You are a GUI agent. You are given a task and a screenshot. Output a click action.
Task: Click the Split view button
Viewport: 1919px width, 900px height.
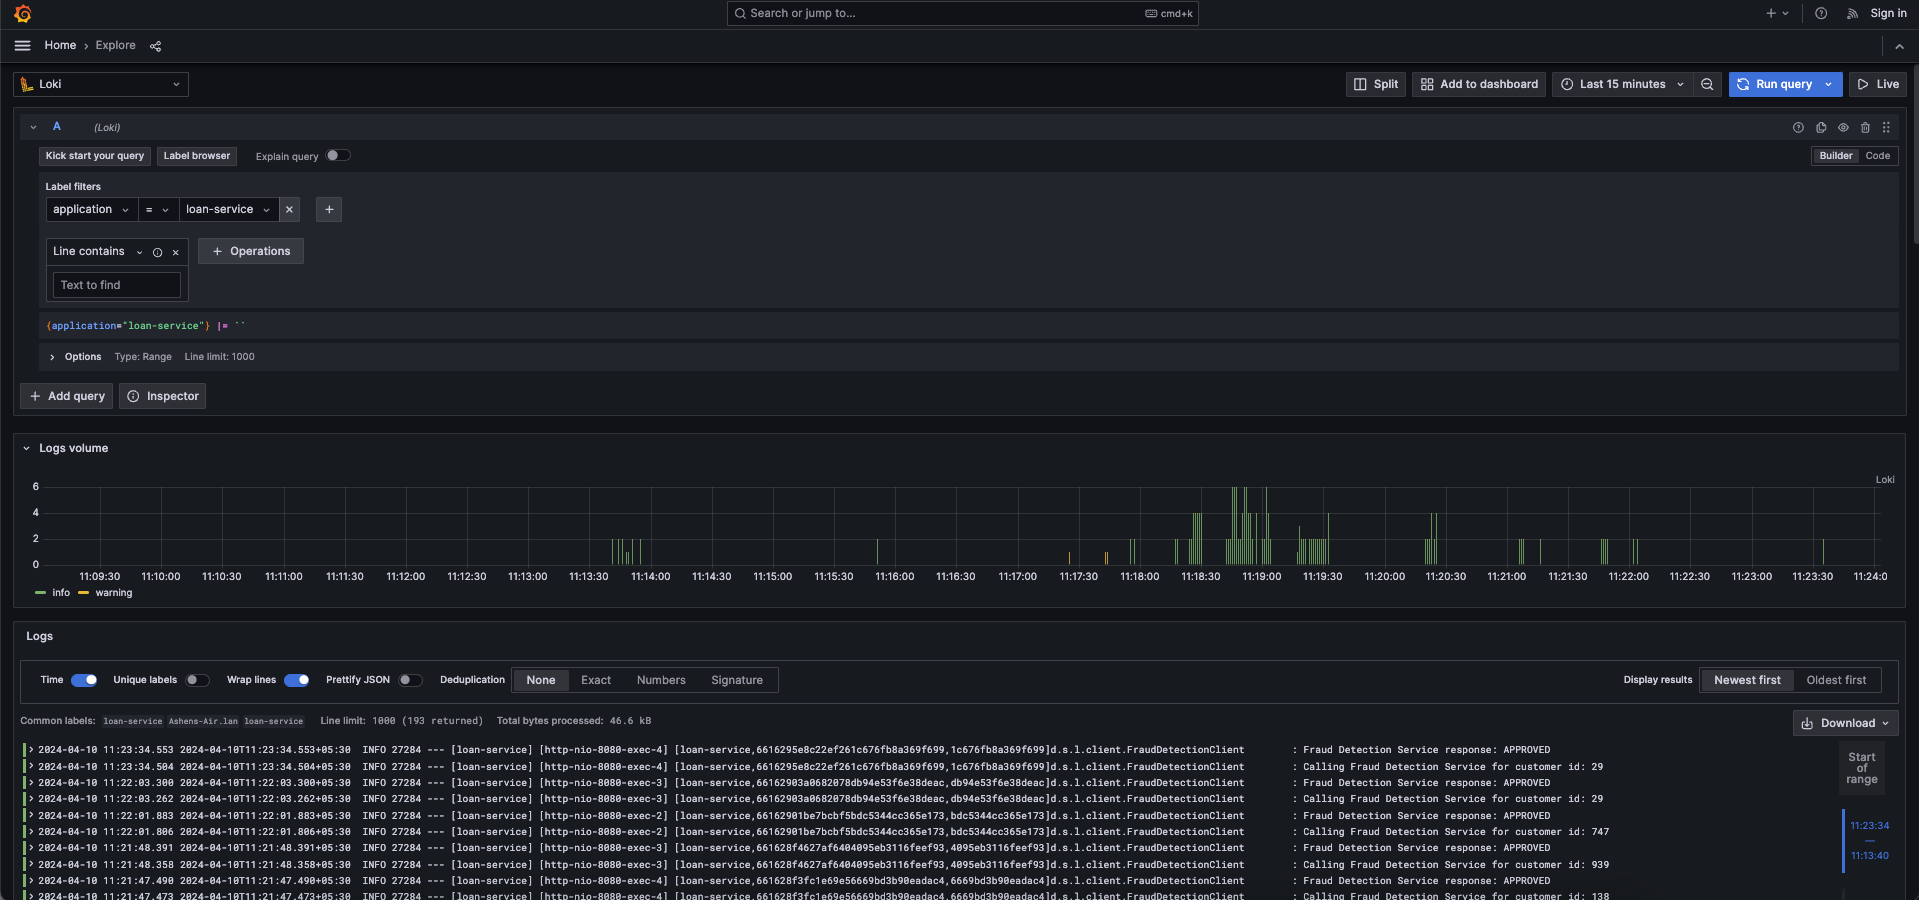[x=1376, y=84]
